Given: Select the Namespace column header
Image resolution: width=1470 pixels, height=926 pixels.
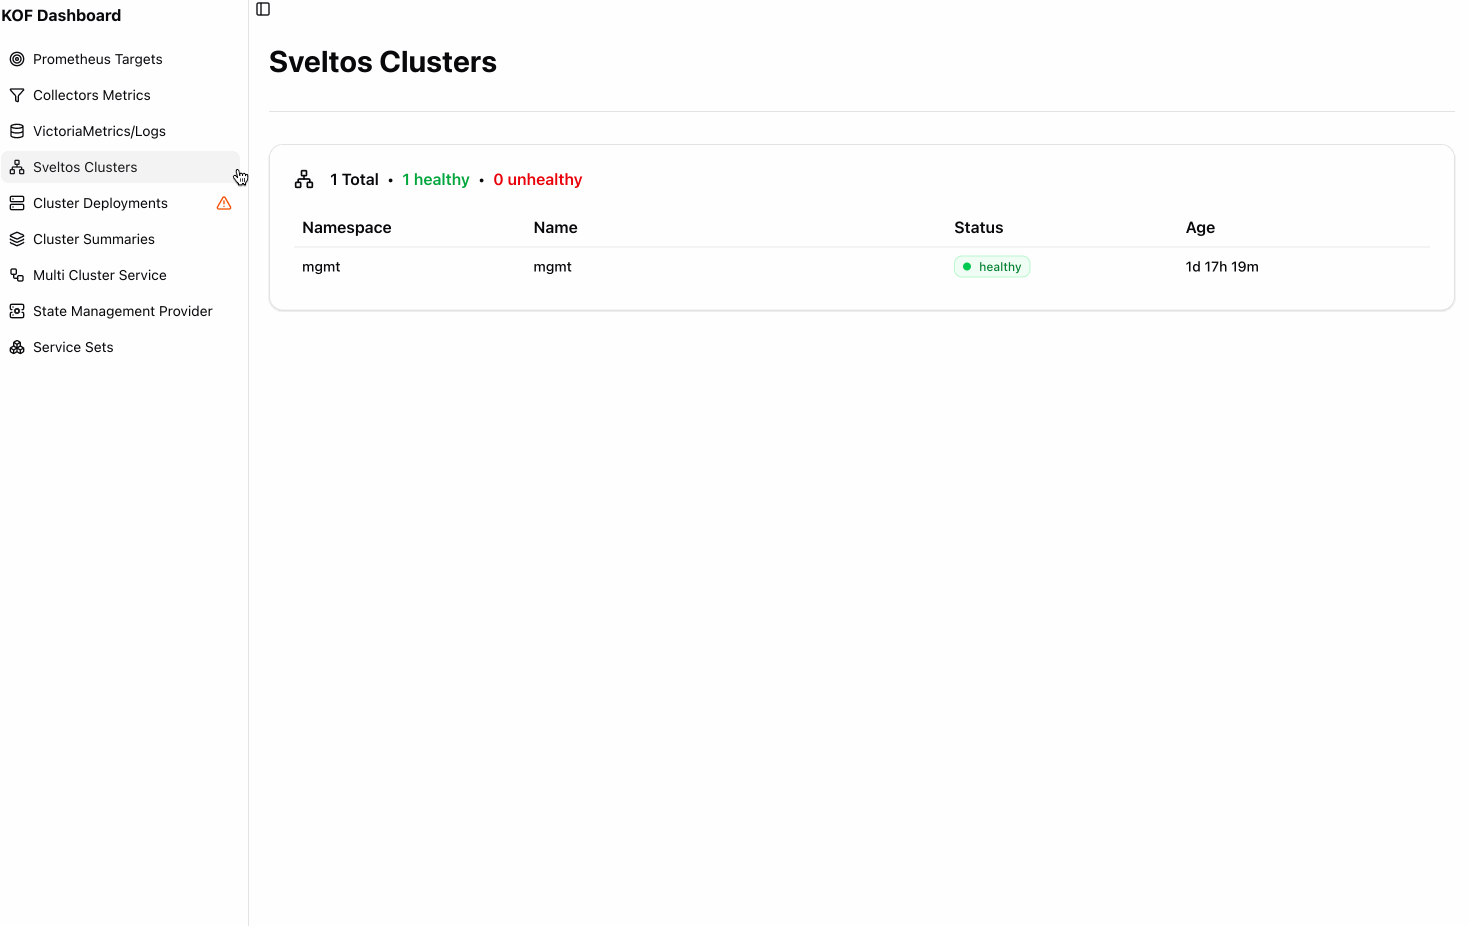Looking at the screenshot, I should pyautogui.click(x=346, y=227).
